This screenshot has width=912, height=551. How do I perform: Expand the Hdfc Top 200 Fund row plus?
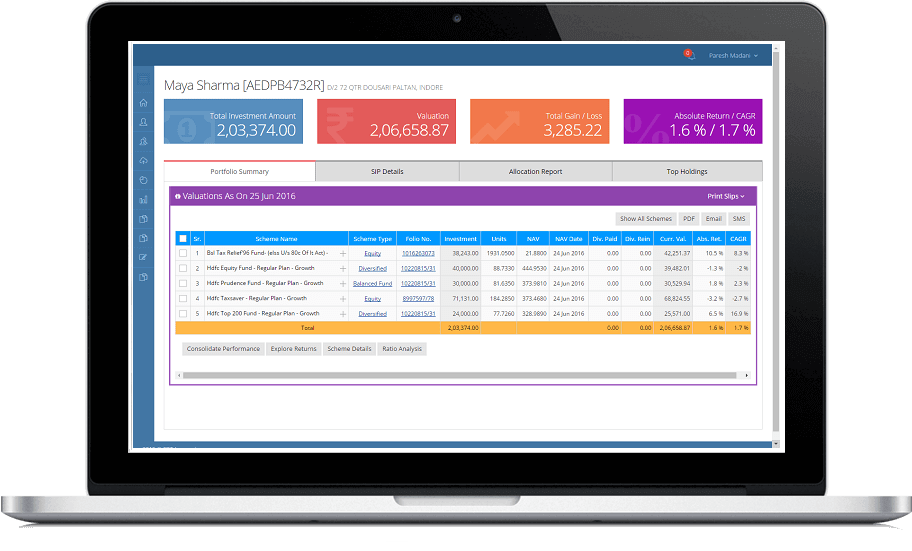tap(342, 314)
